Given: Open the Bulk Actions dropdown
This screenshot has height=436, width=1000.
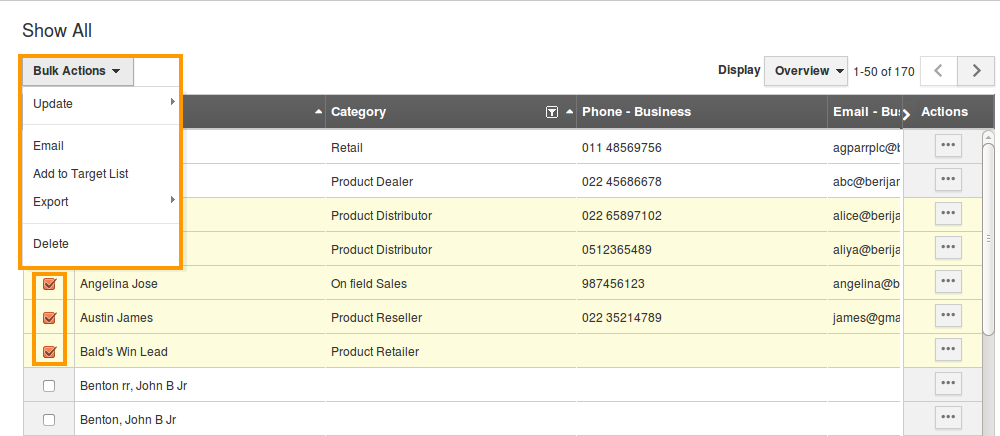Looking at the screenshot, I should [78, 71].
